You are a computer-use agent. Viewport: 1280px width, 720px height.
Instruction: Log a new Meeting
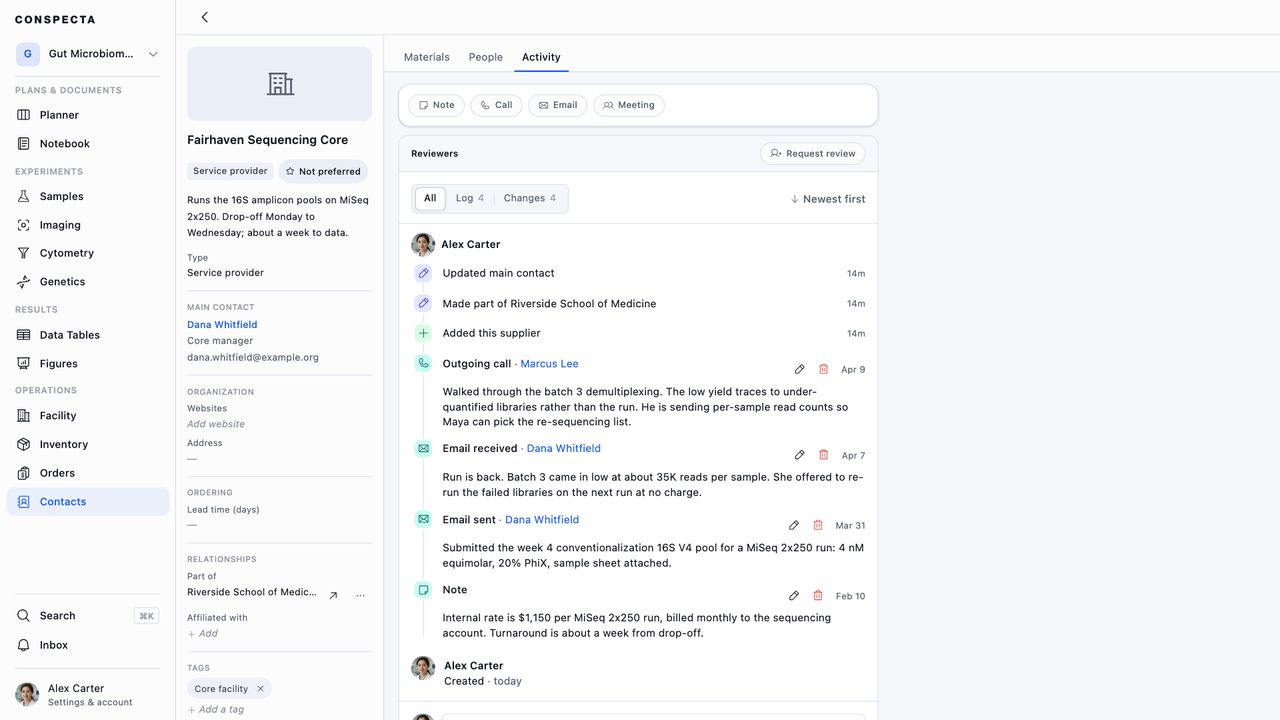[x=629, y=105]
